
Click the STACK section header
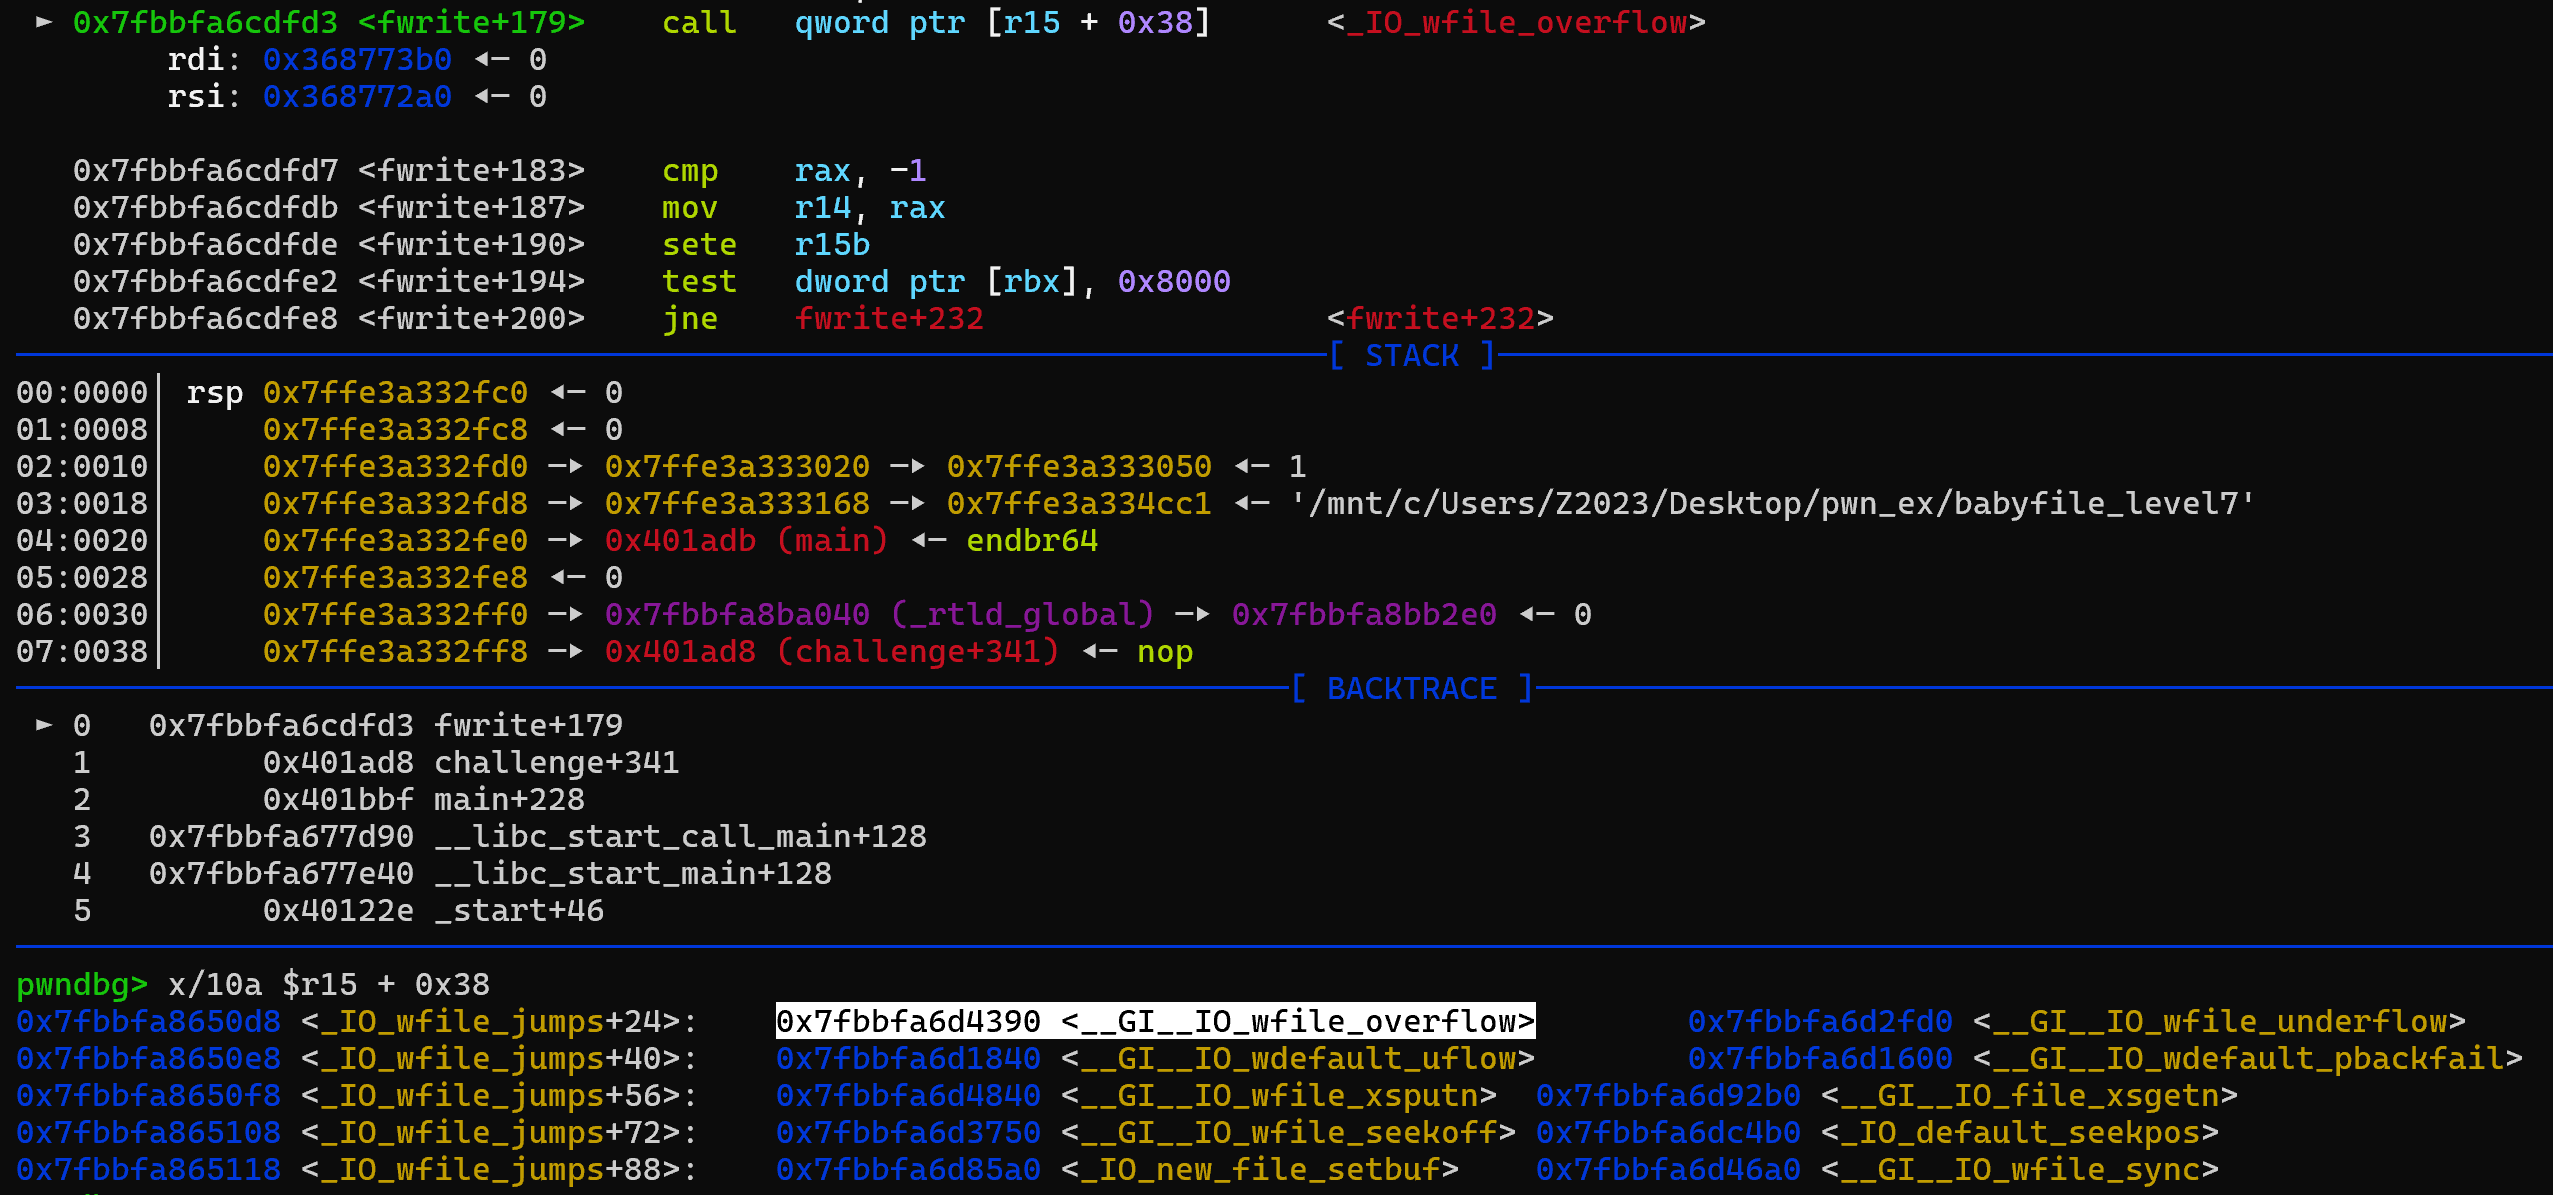coord(1411,355)
